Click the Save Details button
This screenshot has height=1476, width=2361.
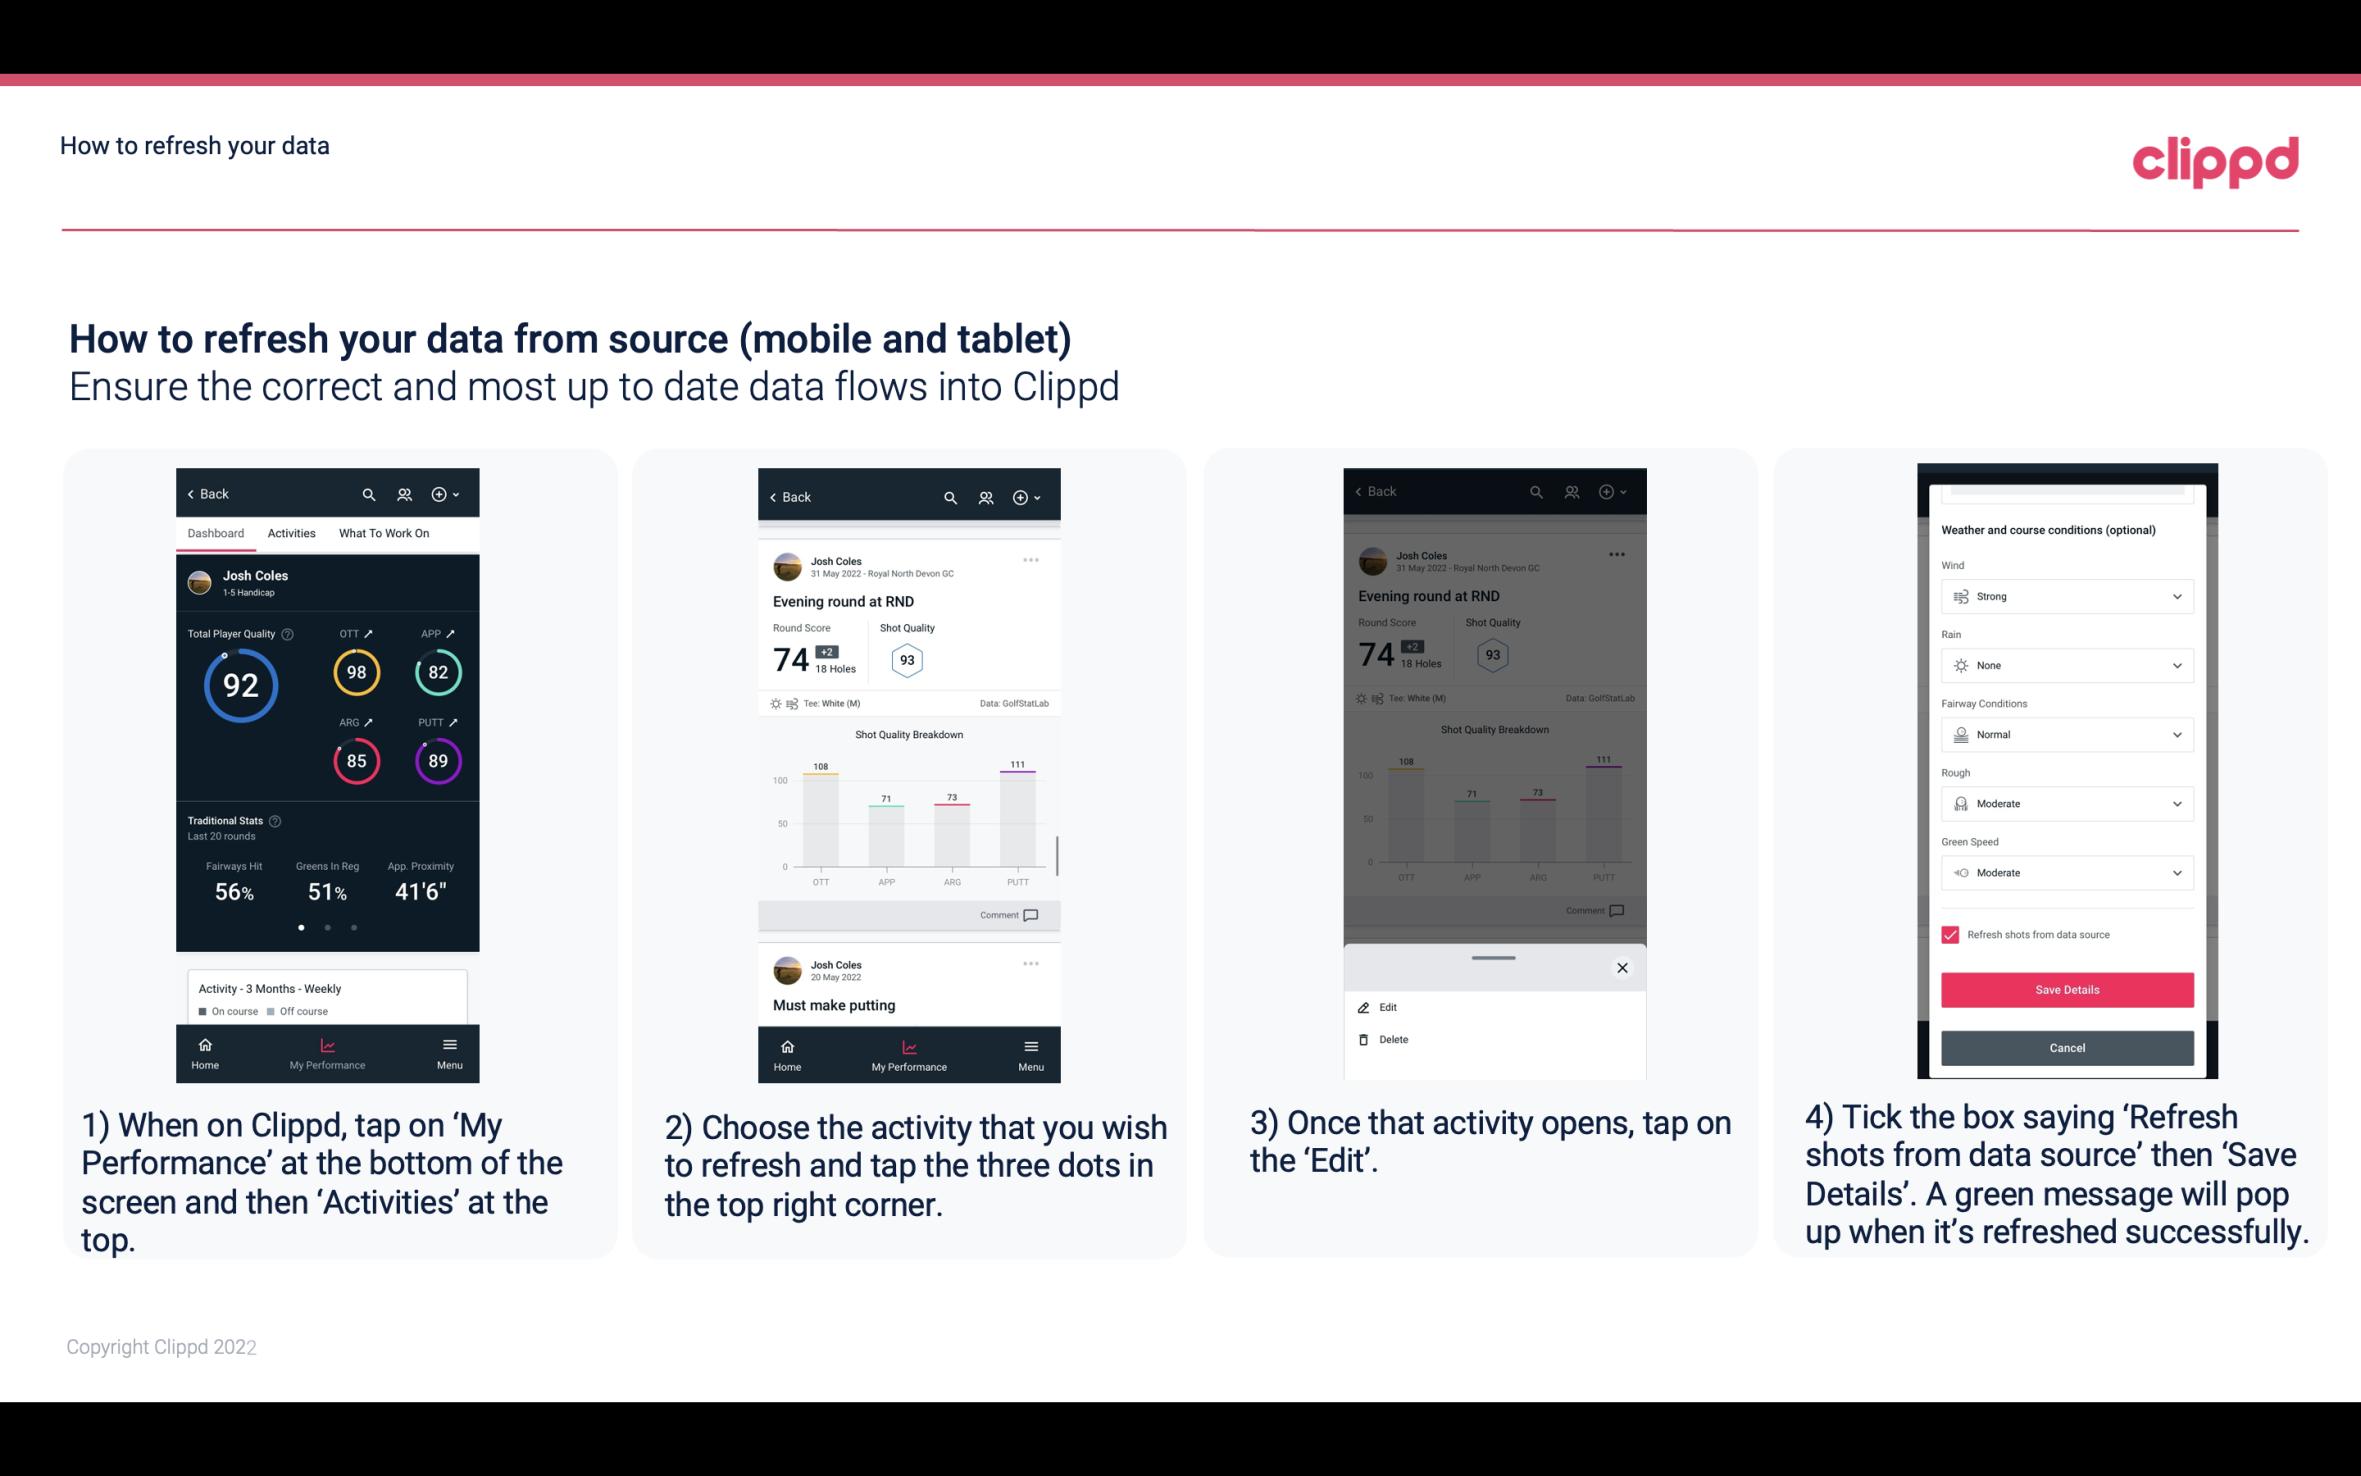coord(2065,990)
